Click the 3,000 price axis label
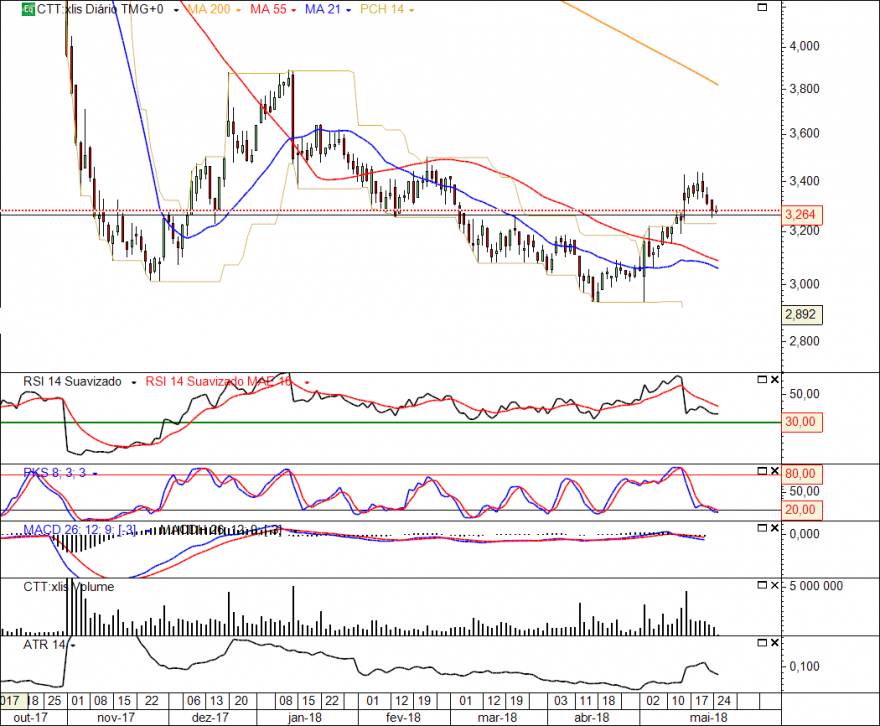This screenshot has width=880, height=726. tap(804, 284)
